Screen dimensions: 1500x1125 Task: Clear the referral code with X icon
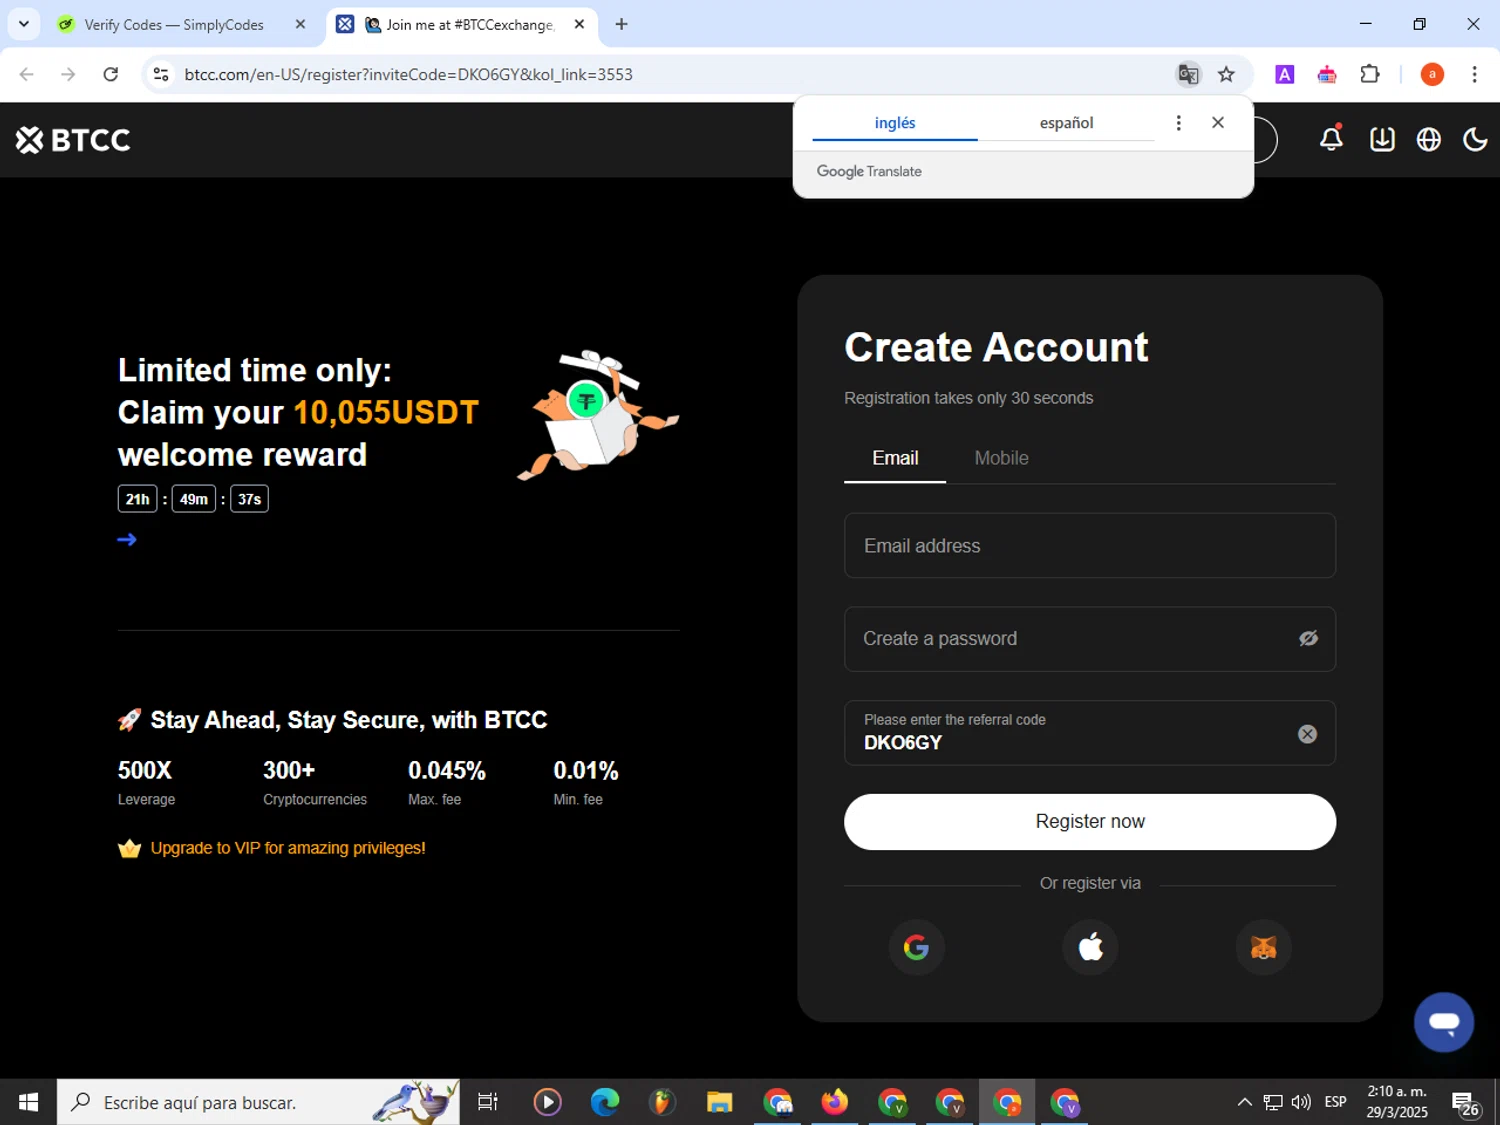[1307, 734]
